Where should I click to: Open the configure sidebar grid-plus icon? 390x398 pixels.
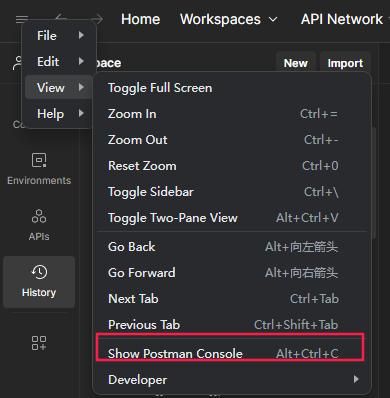pyautogui.click(x=39, y=343)
